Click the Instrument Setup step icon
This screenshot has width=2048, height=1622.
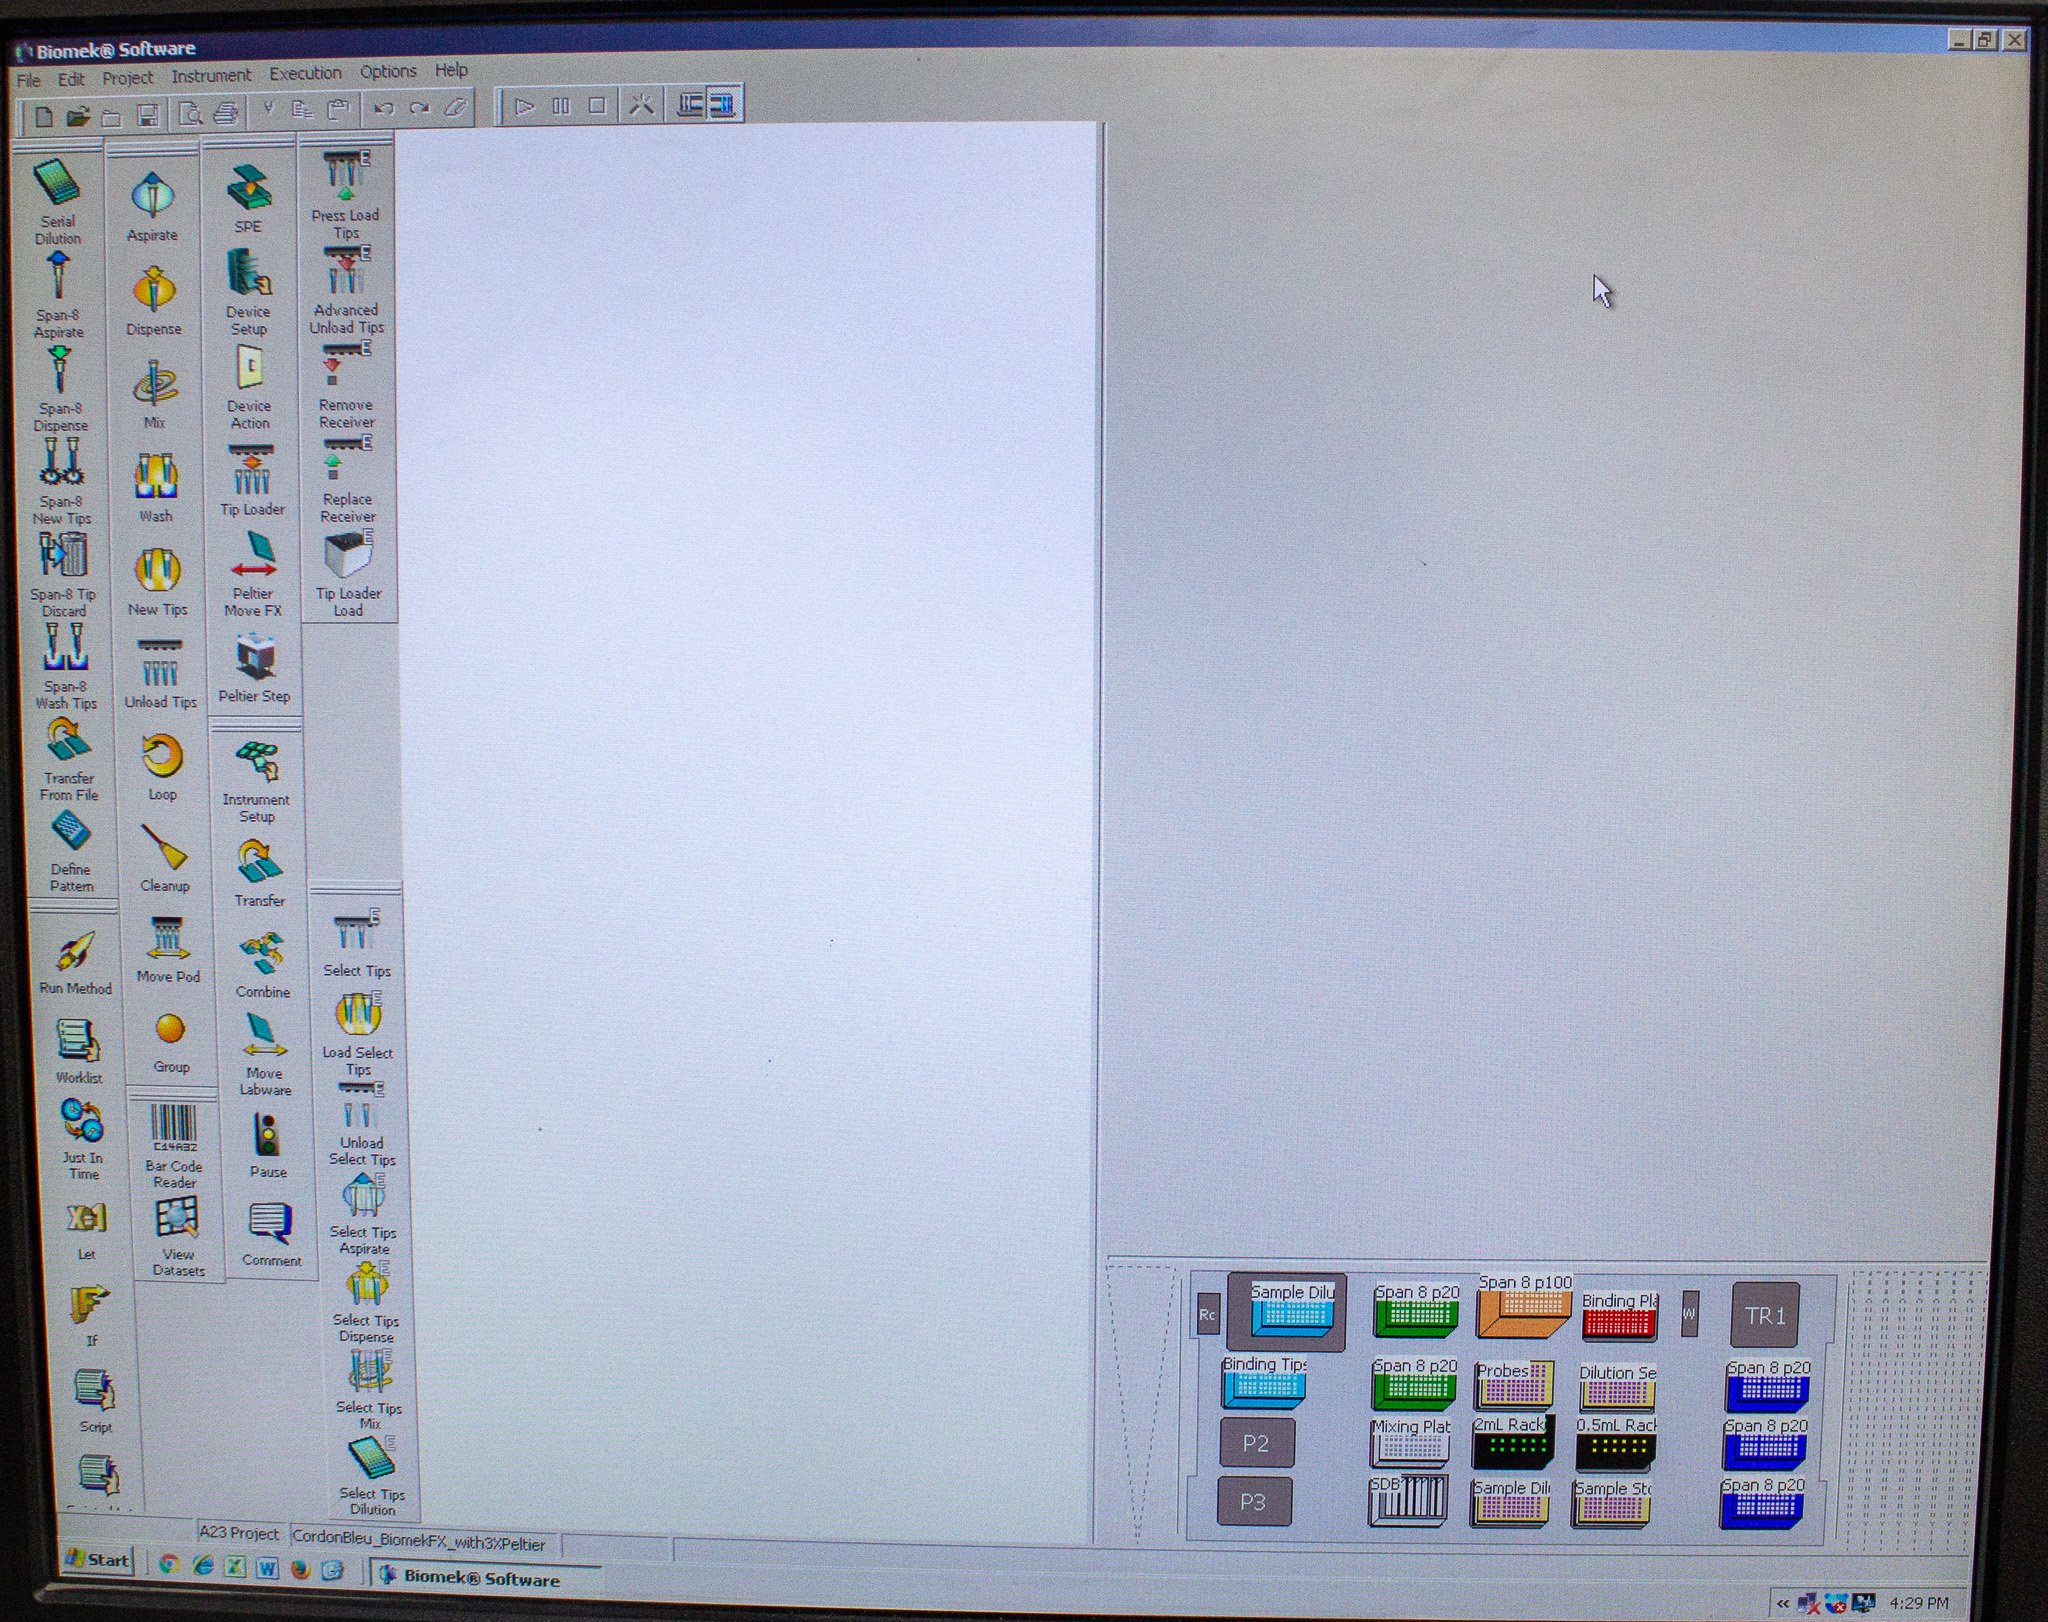[257, 764]
